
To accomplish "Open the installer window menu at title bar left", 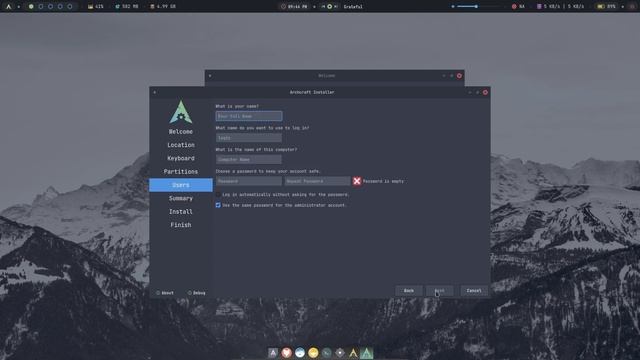I will pyautogui.click(x=155, y=92).
